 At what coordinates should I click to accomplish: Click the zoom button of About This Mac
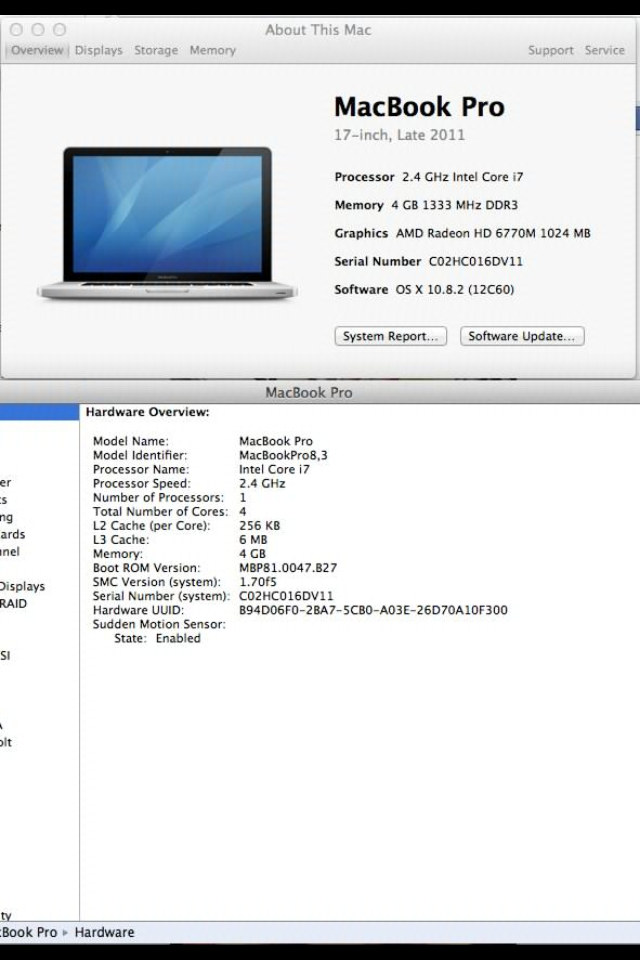point(59,30)
